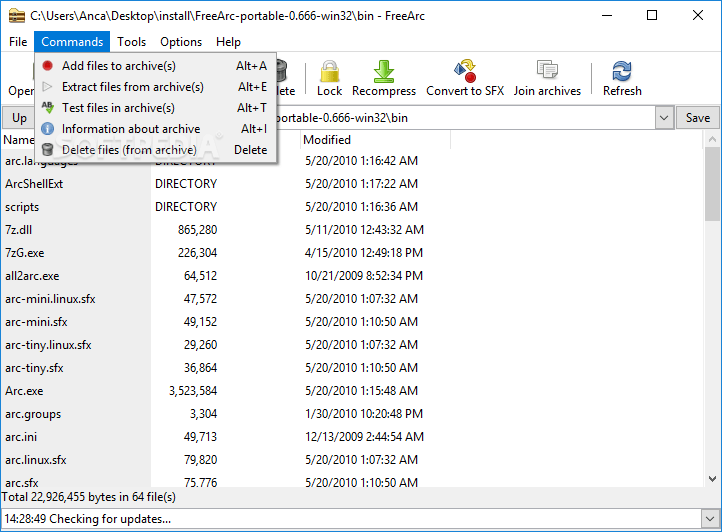Click the Join archives icon
The image size is (722, 532).
[x=547, y=70]
